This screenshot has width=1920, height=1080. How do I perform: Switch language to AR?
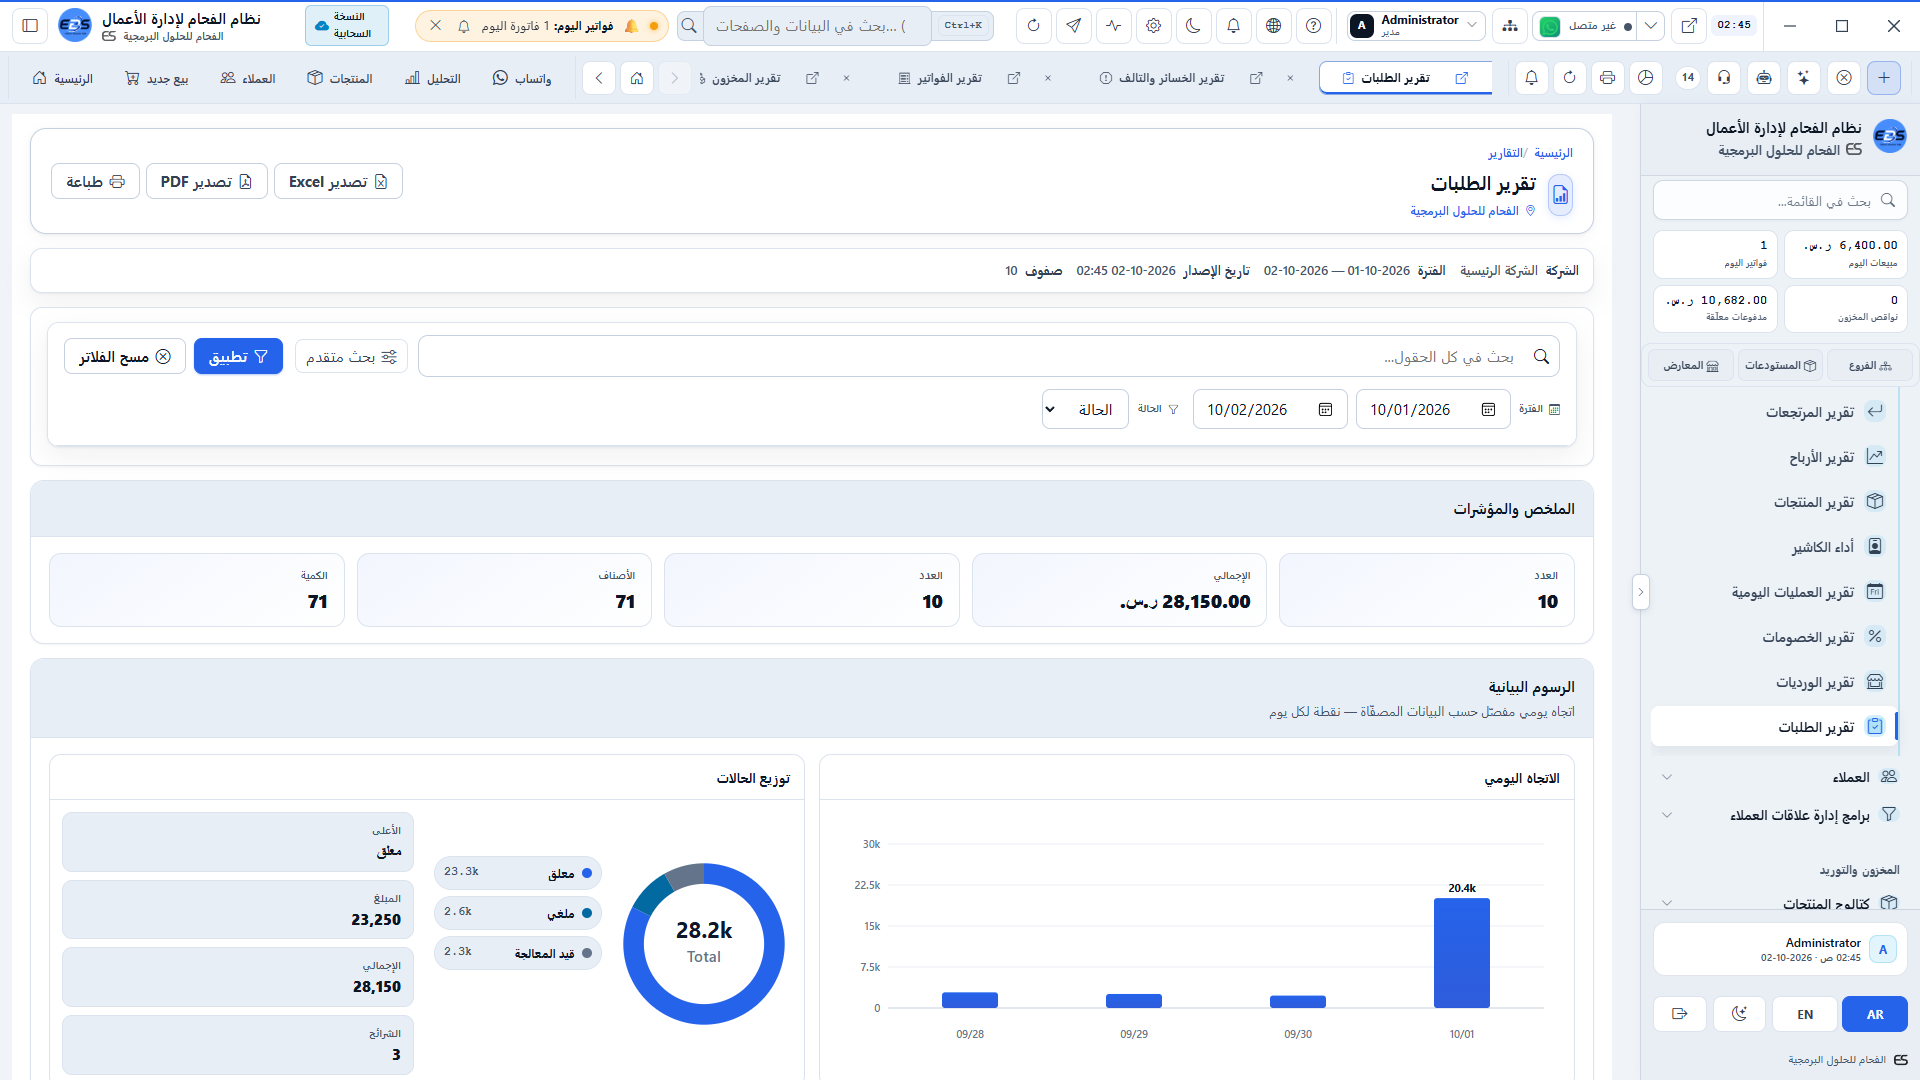coord(1875,1014)
